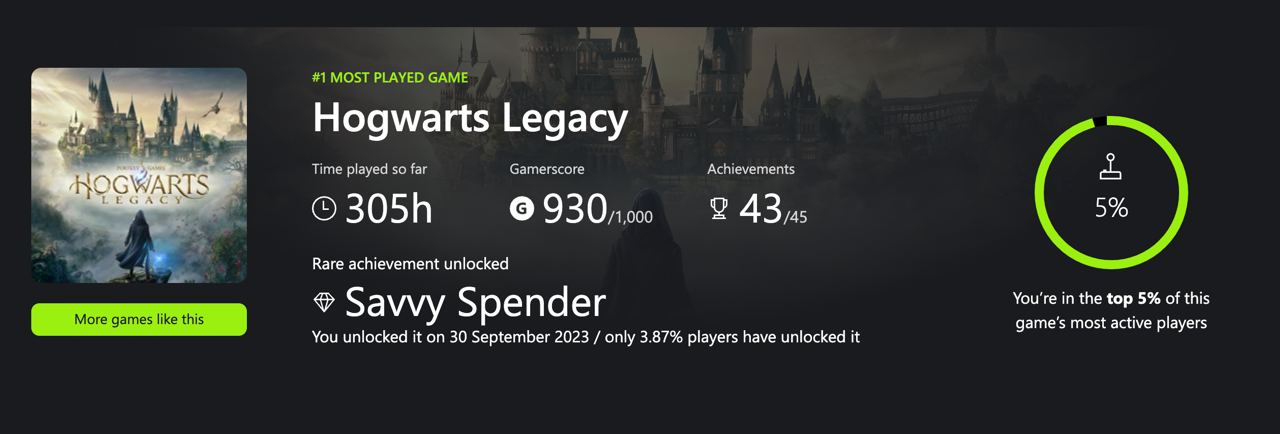The image size is (1280, 434).
Task: Click the diamond rare achievement icon
Action: point(324,301)
